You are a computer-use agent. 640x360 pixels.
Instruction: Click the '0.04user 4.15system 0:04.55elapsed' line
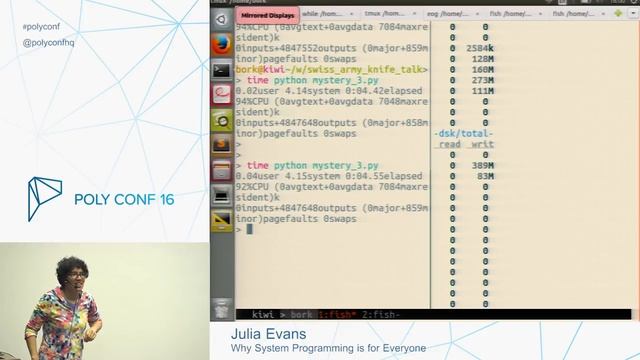click(329, 176)
